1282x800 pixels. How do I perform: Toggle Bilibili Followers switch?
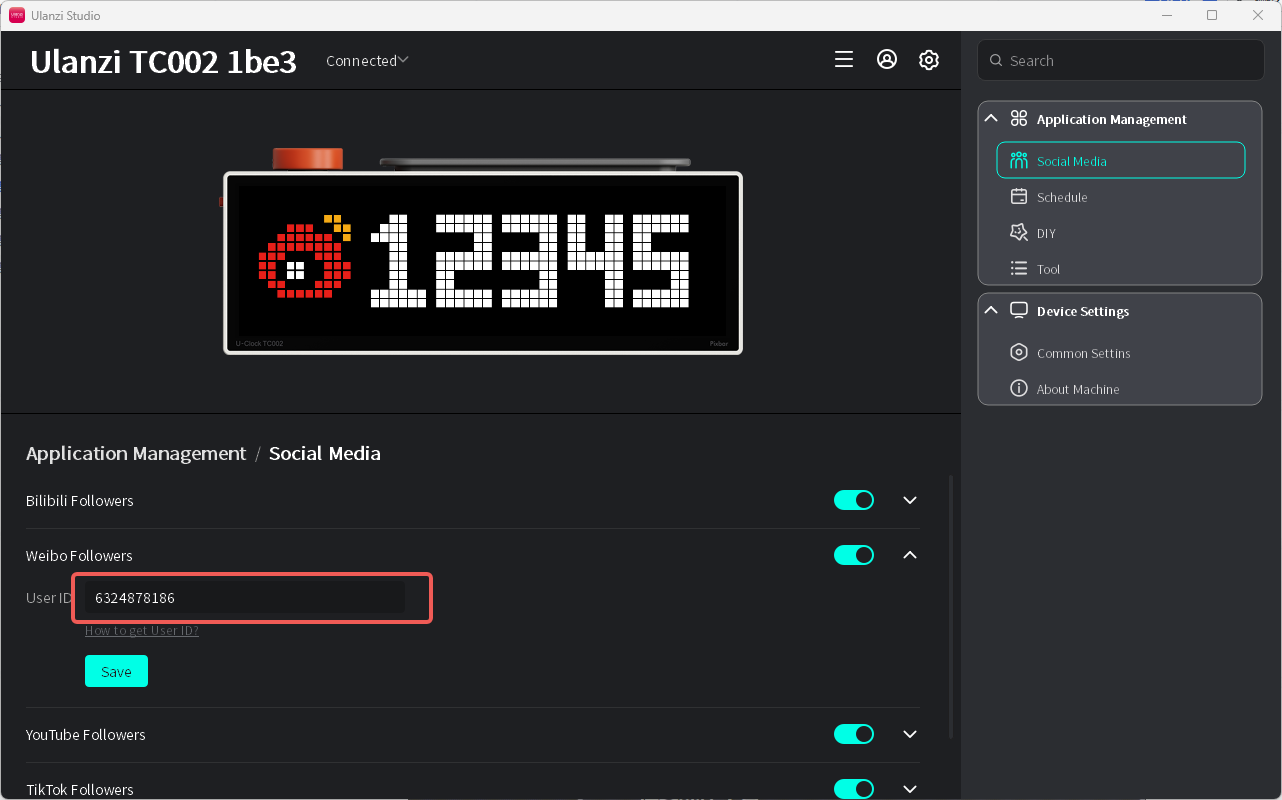[854, 500]
